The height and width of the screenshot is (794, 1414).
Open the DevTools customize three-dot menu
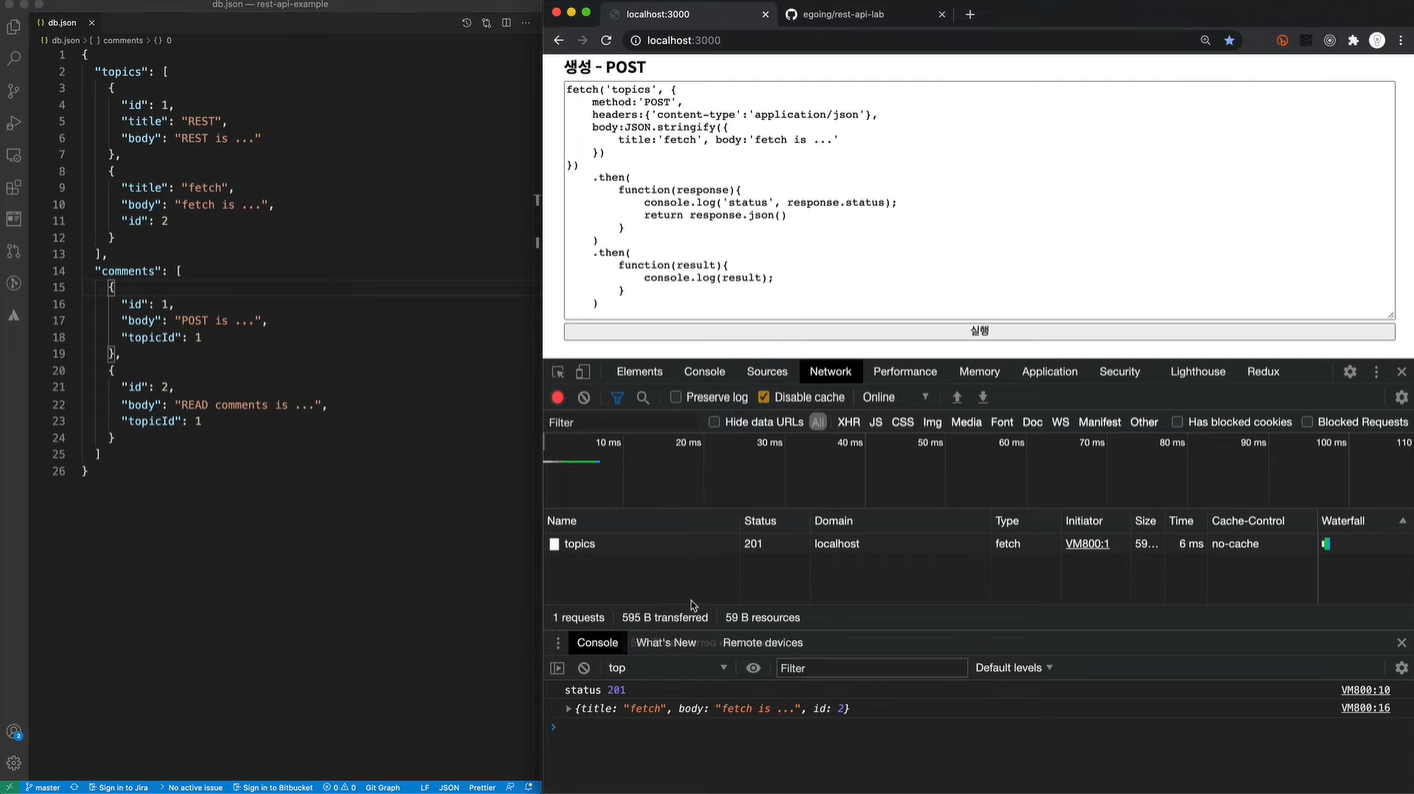tap(1376, 371)
